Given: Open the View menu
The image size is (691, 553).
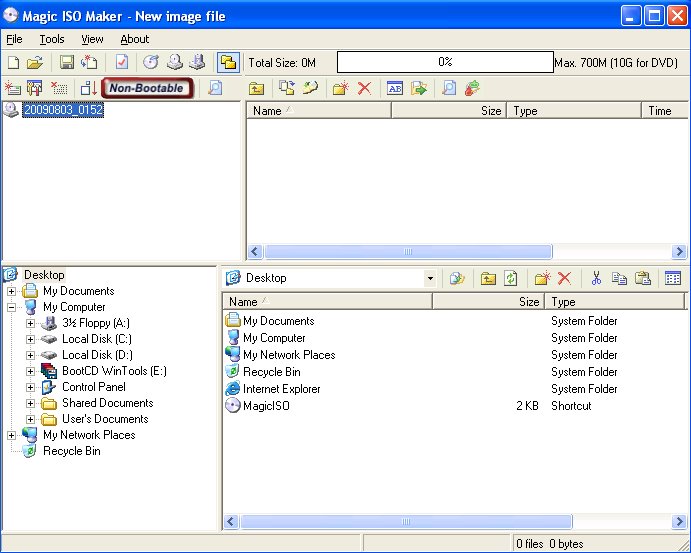Looking at the screenshot, I should coord(92,39).
